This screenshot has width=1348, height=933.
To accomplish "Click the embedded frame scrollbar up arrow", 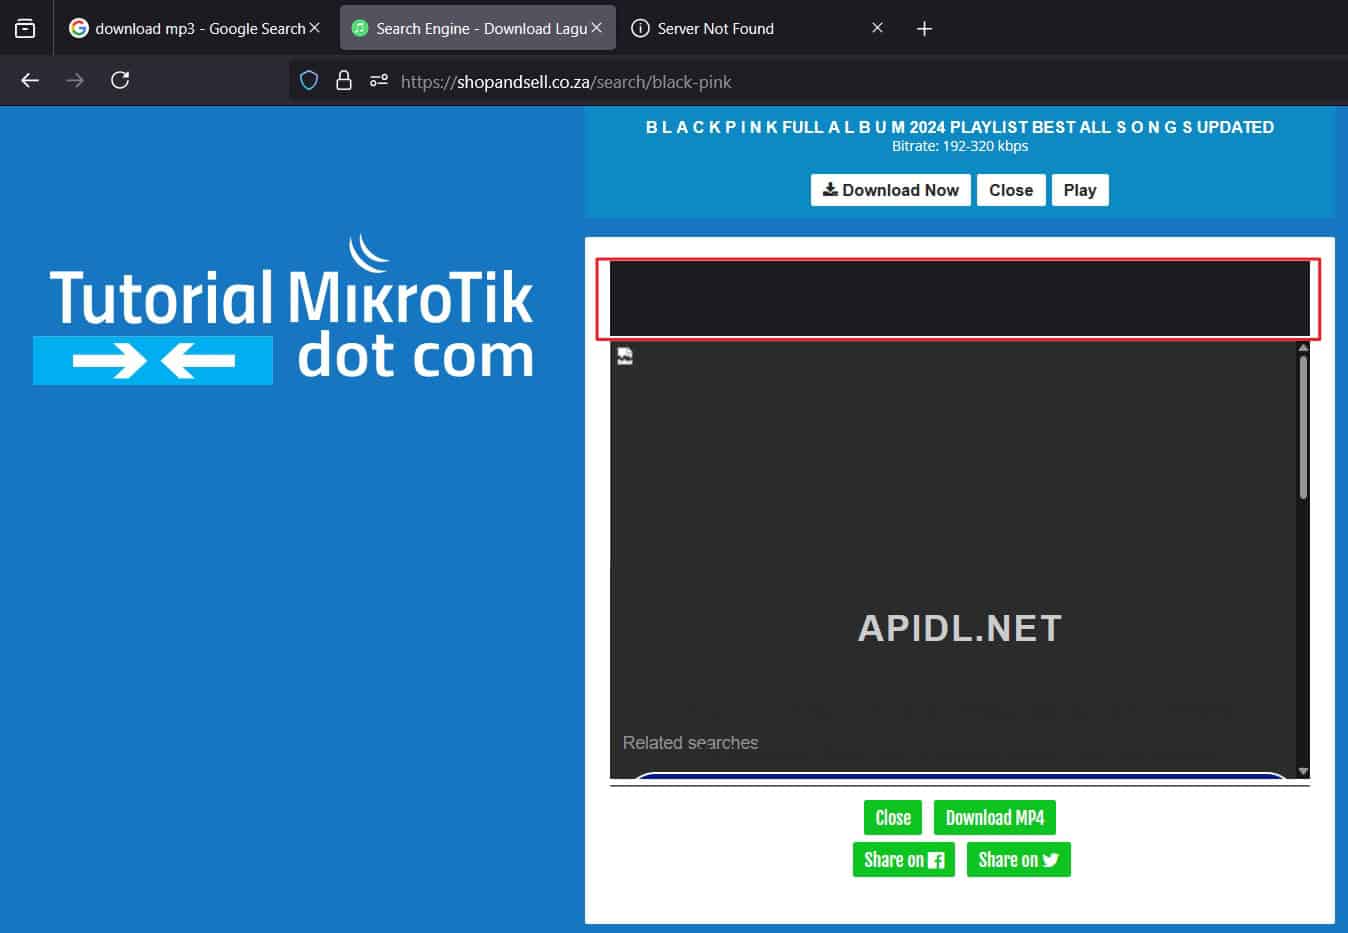I will [1303, 348].
